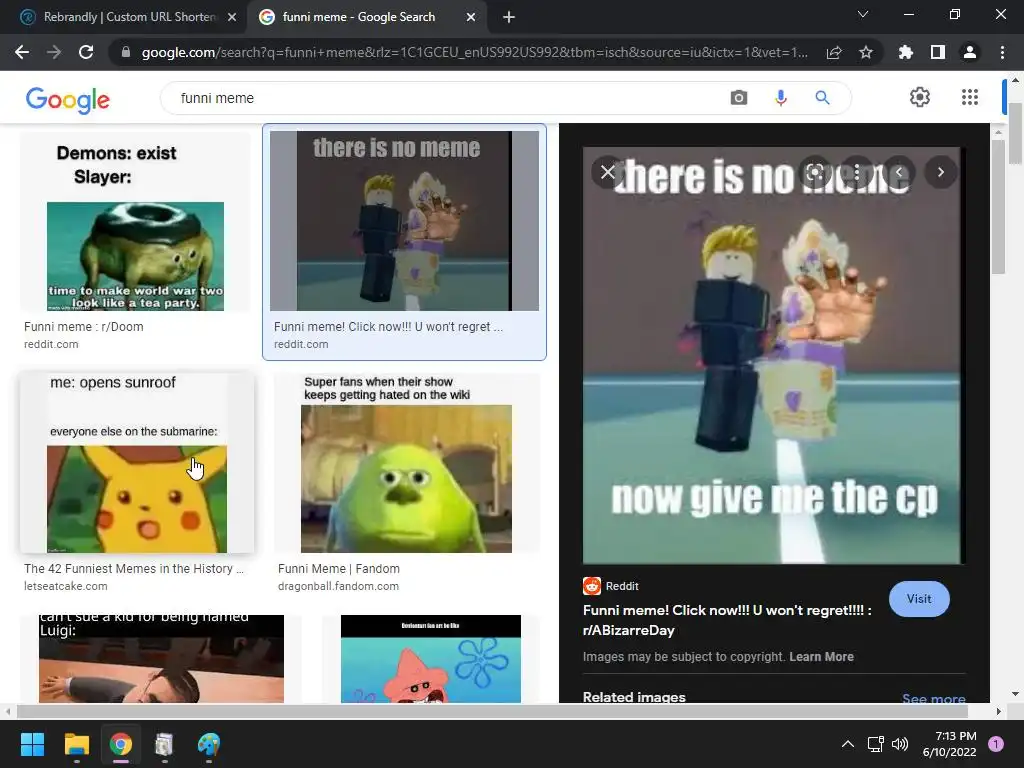Open the volume control in system tray
1024x768 pixels.
pyautogui.click(x=900, y=744)
